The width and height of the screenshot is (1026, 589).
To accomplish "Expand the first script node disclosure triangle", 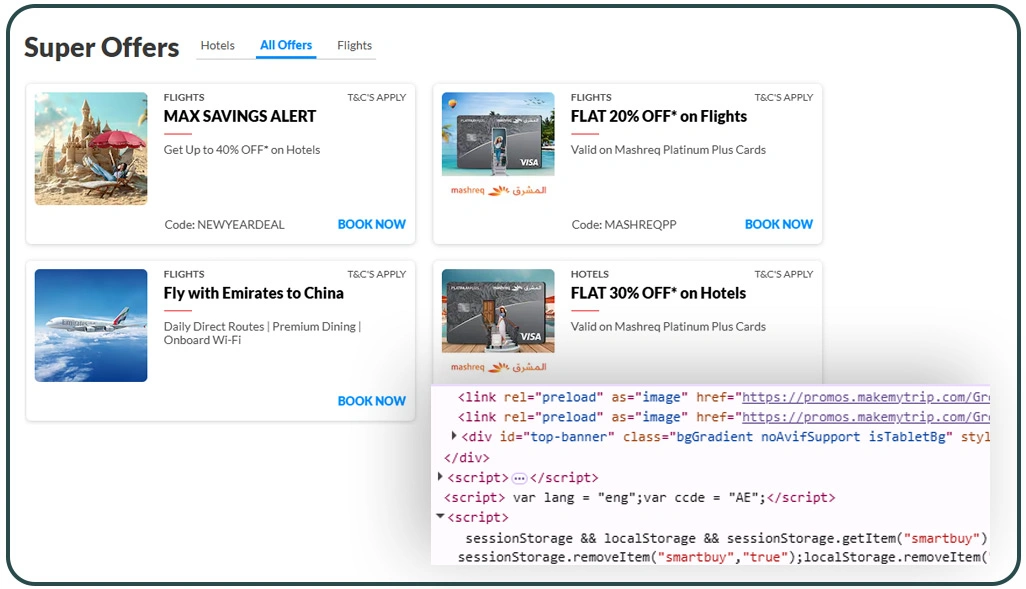I will [x=440, y=477].
